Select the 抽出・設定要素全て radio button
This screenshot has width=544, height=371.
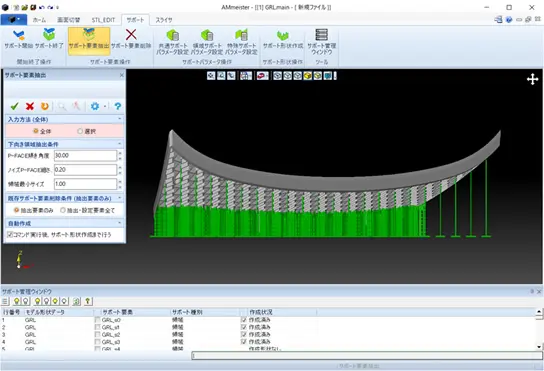pyautogui.click(x=63, y=210)
